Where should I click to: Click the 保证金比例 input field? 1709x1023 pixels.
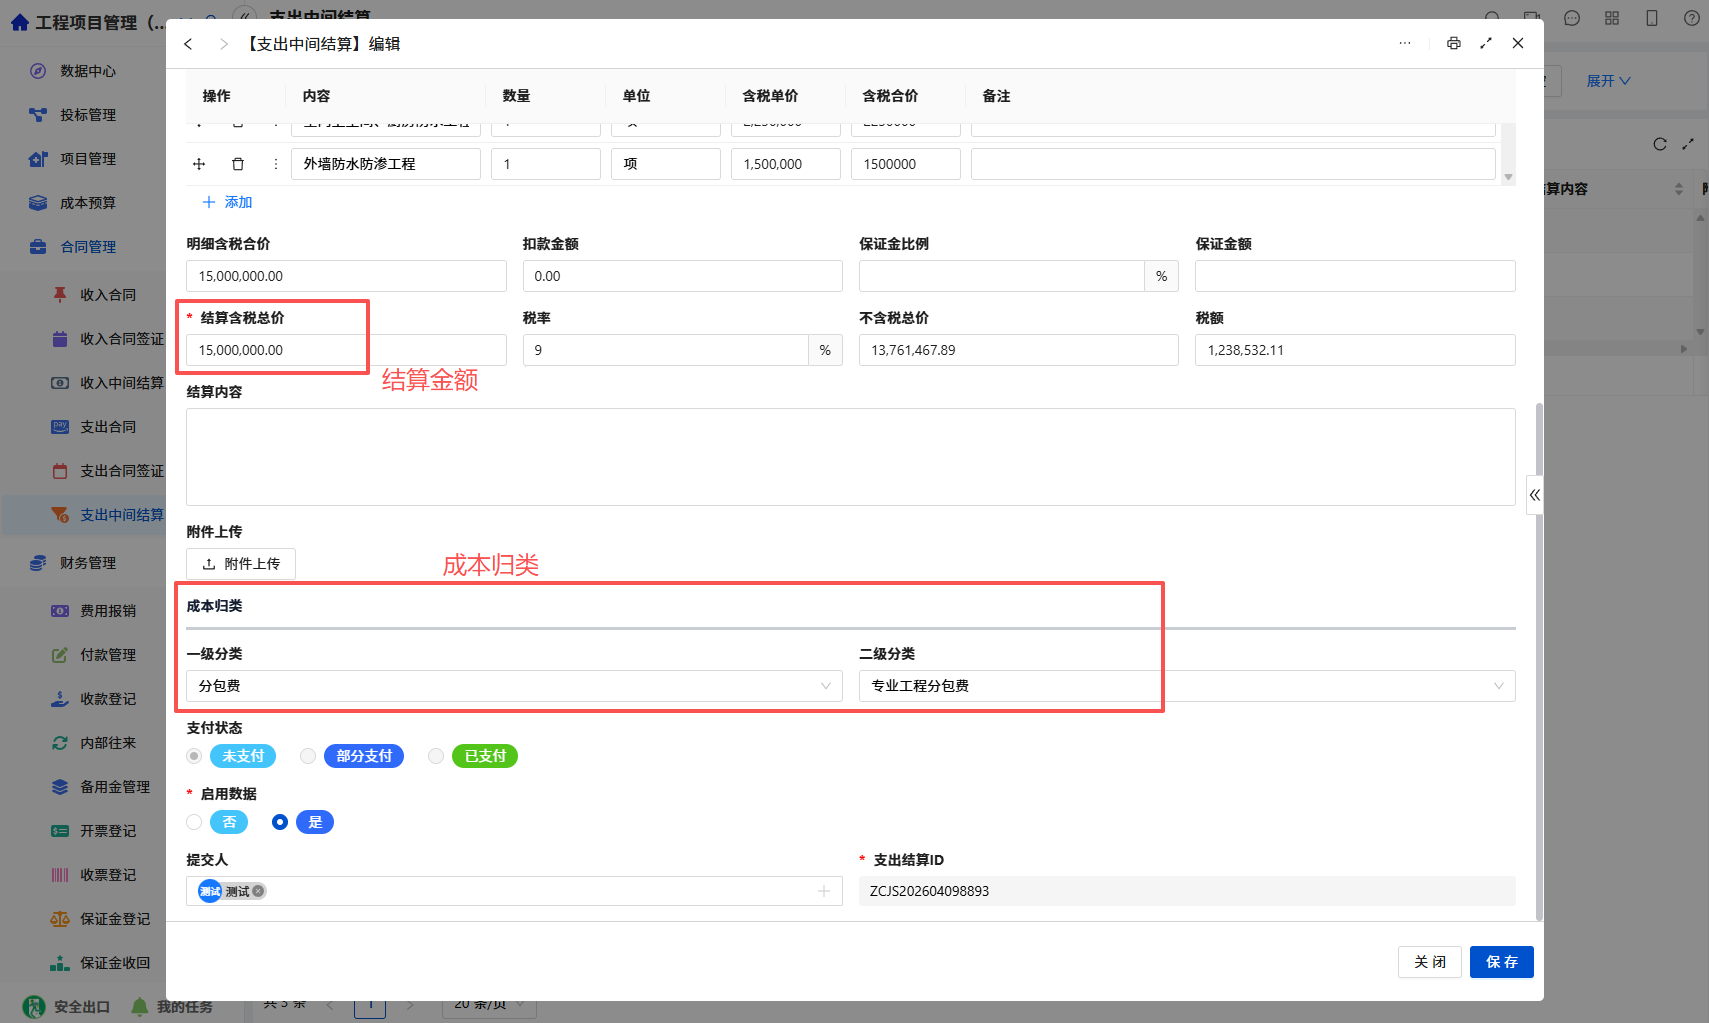[x=1002, y=276]
